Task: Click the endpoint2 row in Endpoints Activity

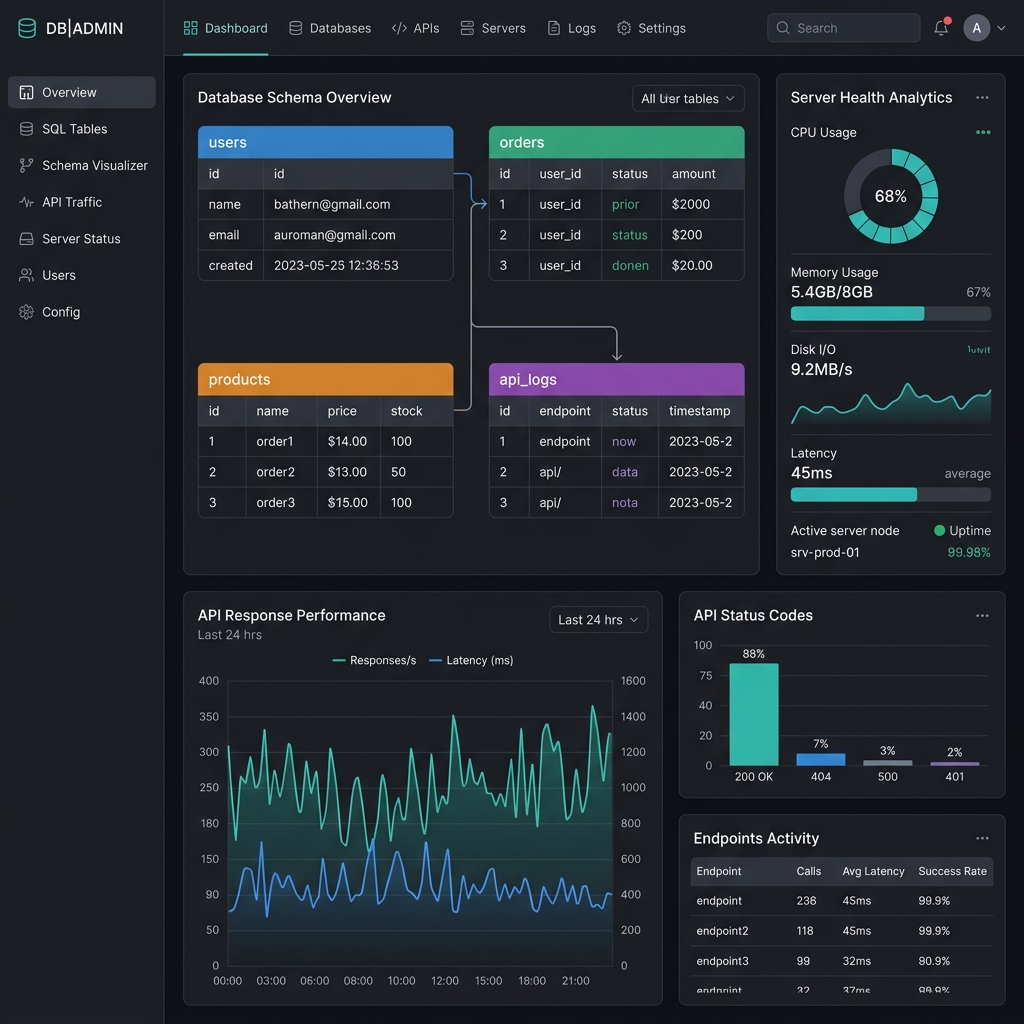Action: pyautogui.click(x=842, y=931)
